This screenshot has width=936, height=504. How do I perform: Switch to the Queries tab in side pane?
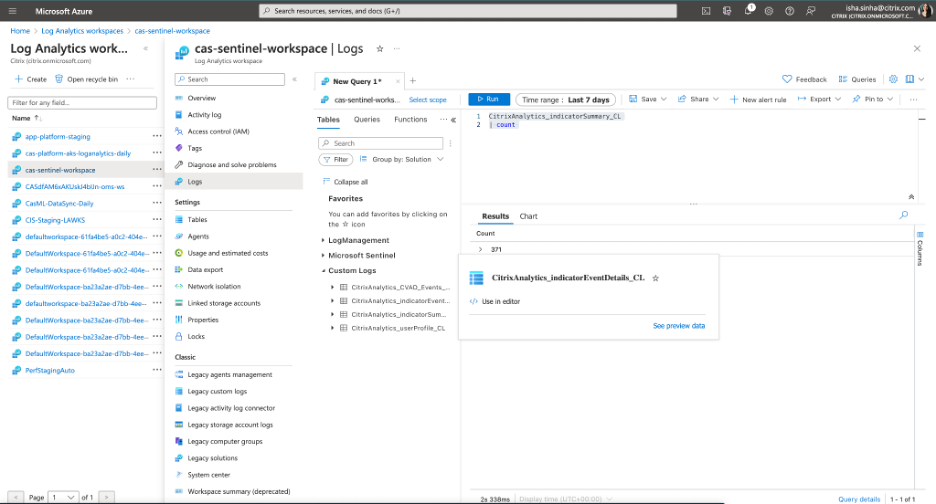tap(367, 119)
